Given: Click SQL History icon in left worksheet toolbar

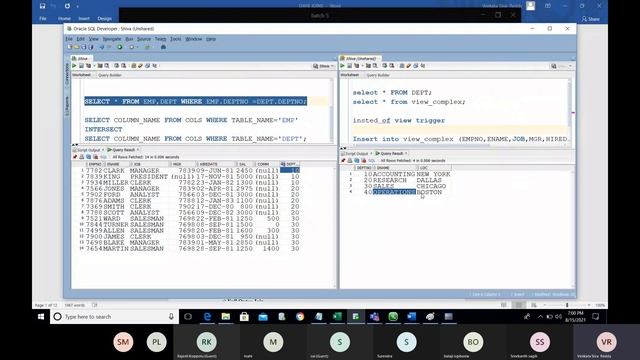Looking at the screenshot, I should [x=148, y=66].
